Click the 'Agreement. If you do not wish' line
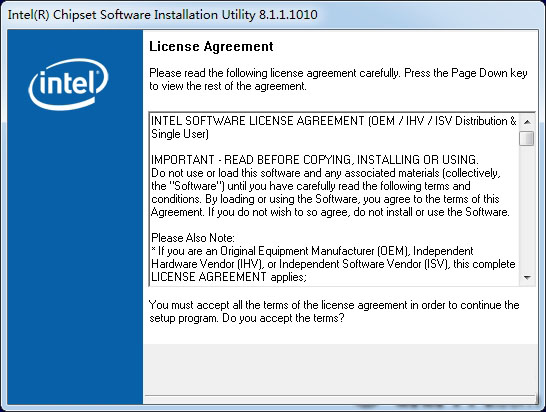546x412 pixels. pos(330,212)
